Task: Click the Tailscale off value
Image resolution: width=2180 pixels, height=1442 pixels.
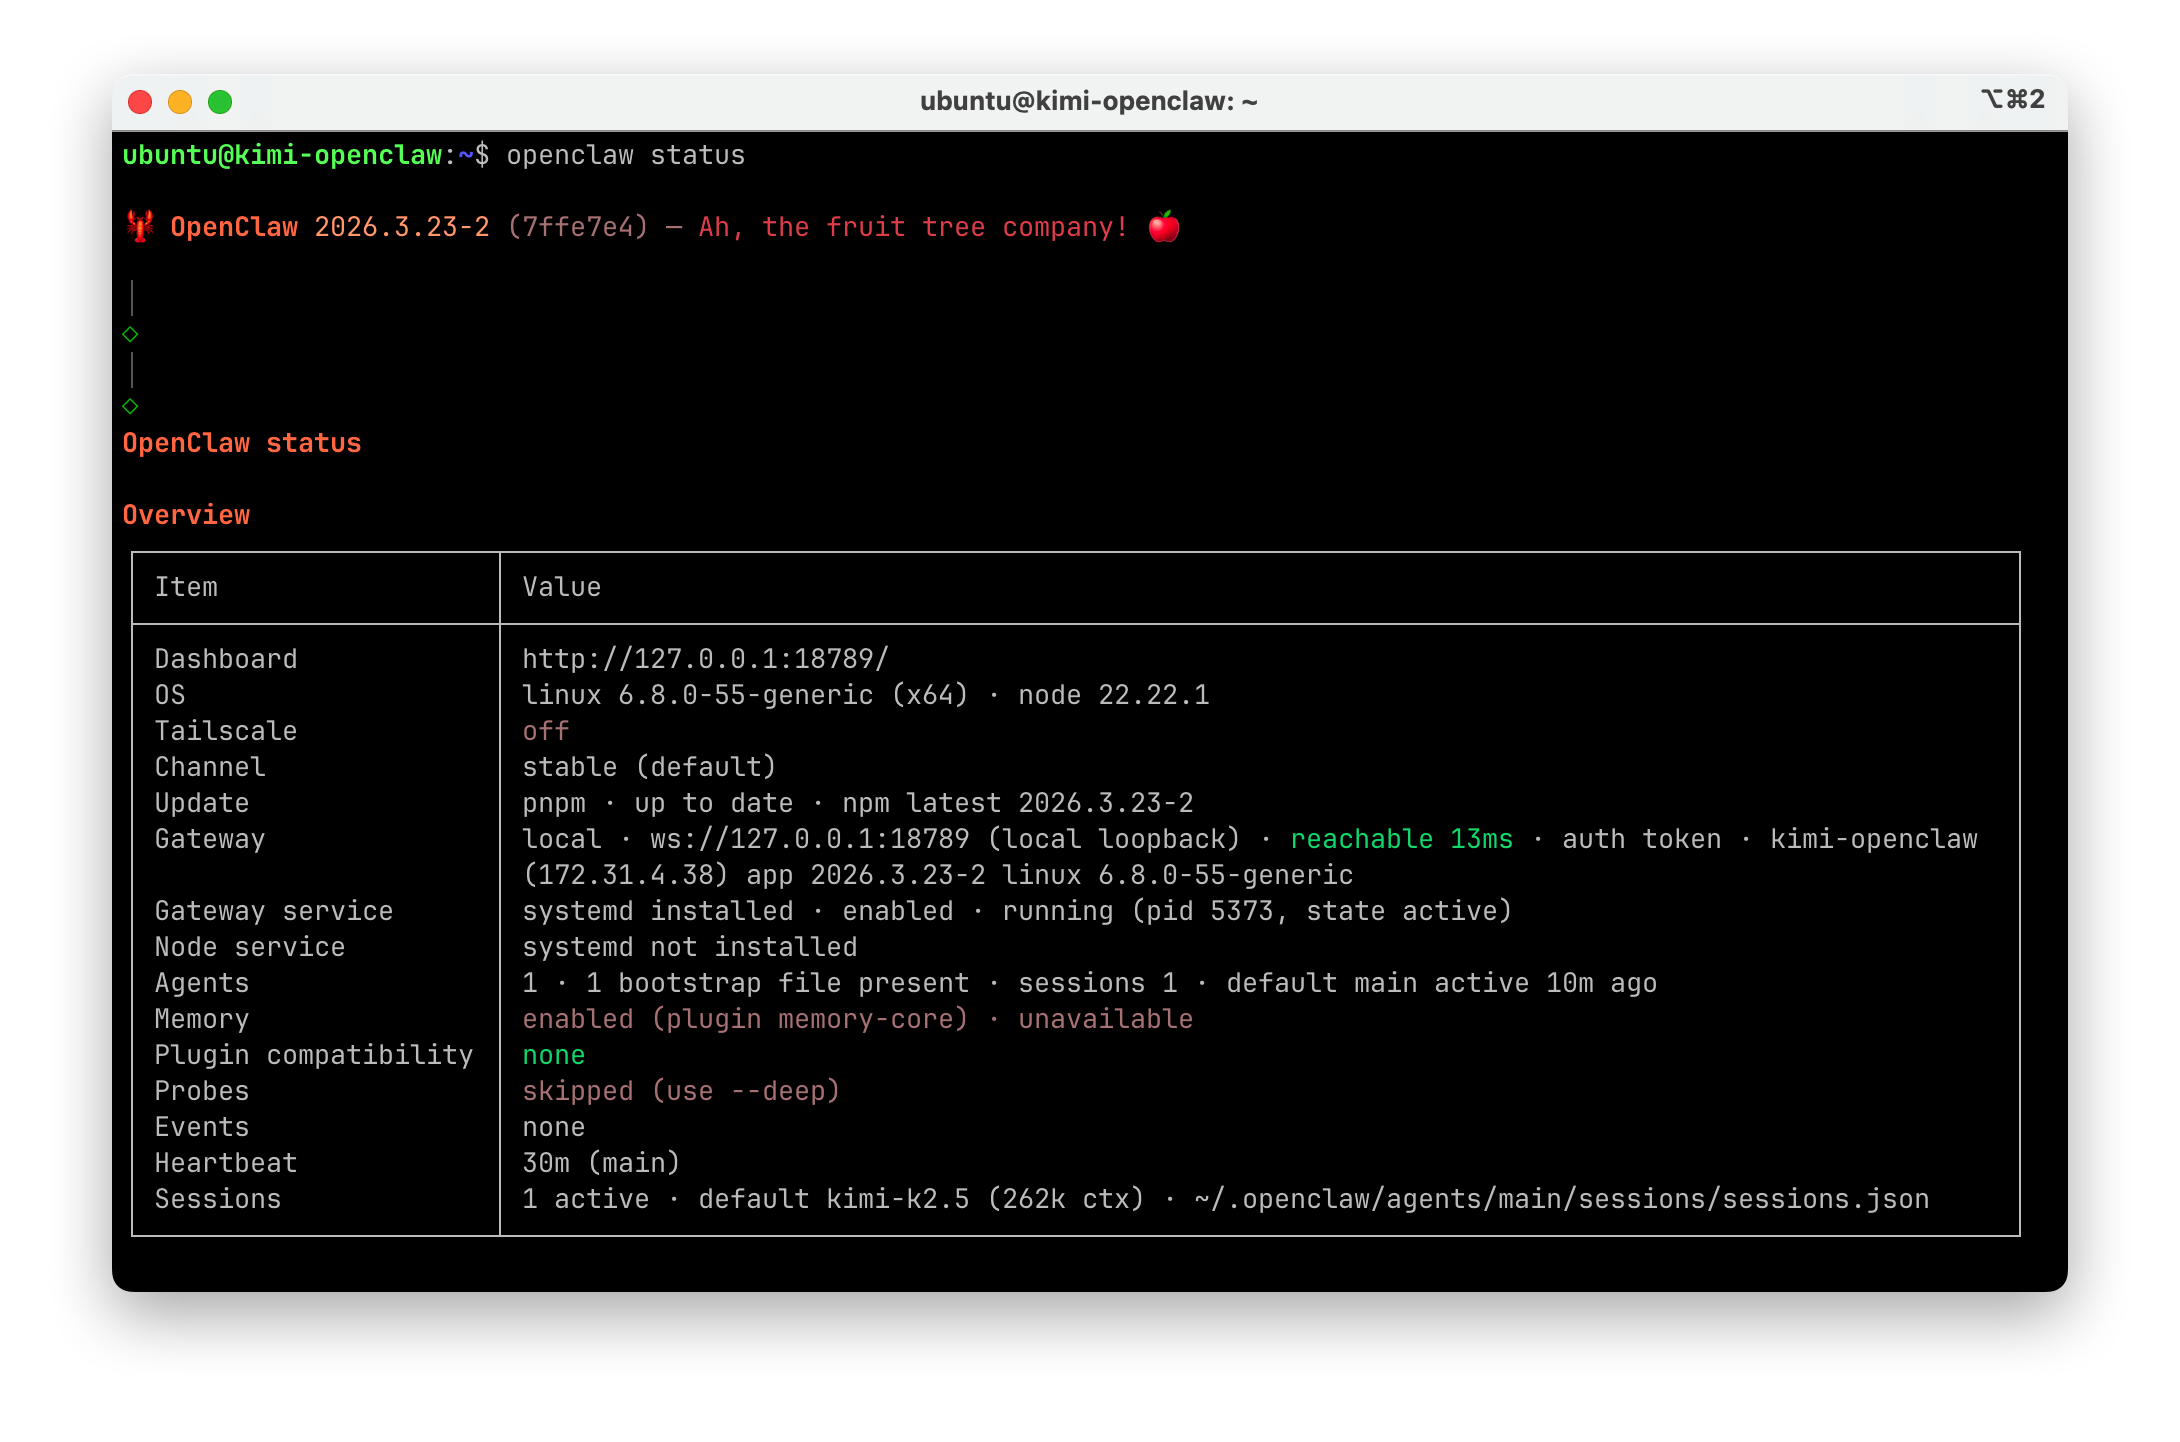Action: (x=546, y=731)
